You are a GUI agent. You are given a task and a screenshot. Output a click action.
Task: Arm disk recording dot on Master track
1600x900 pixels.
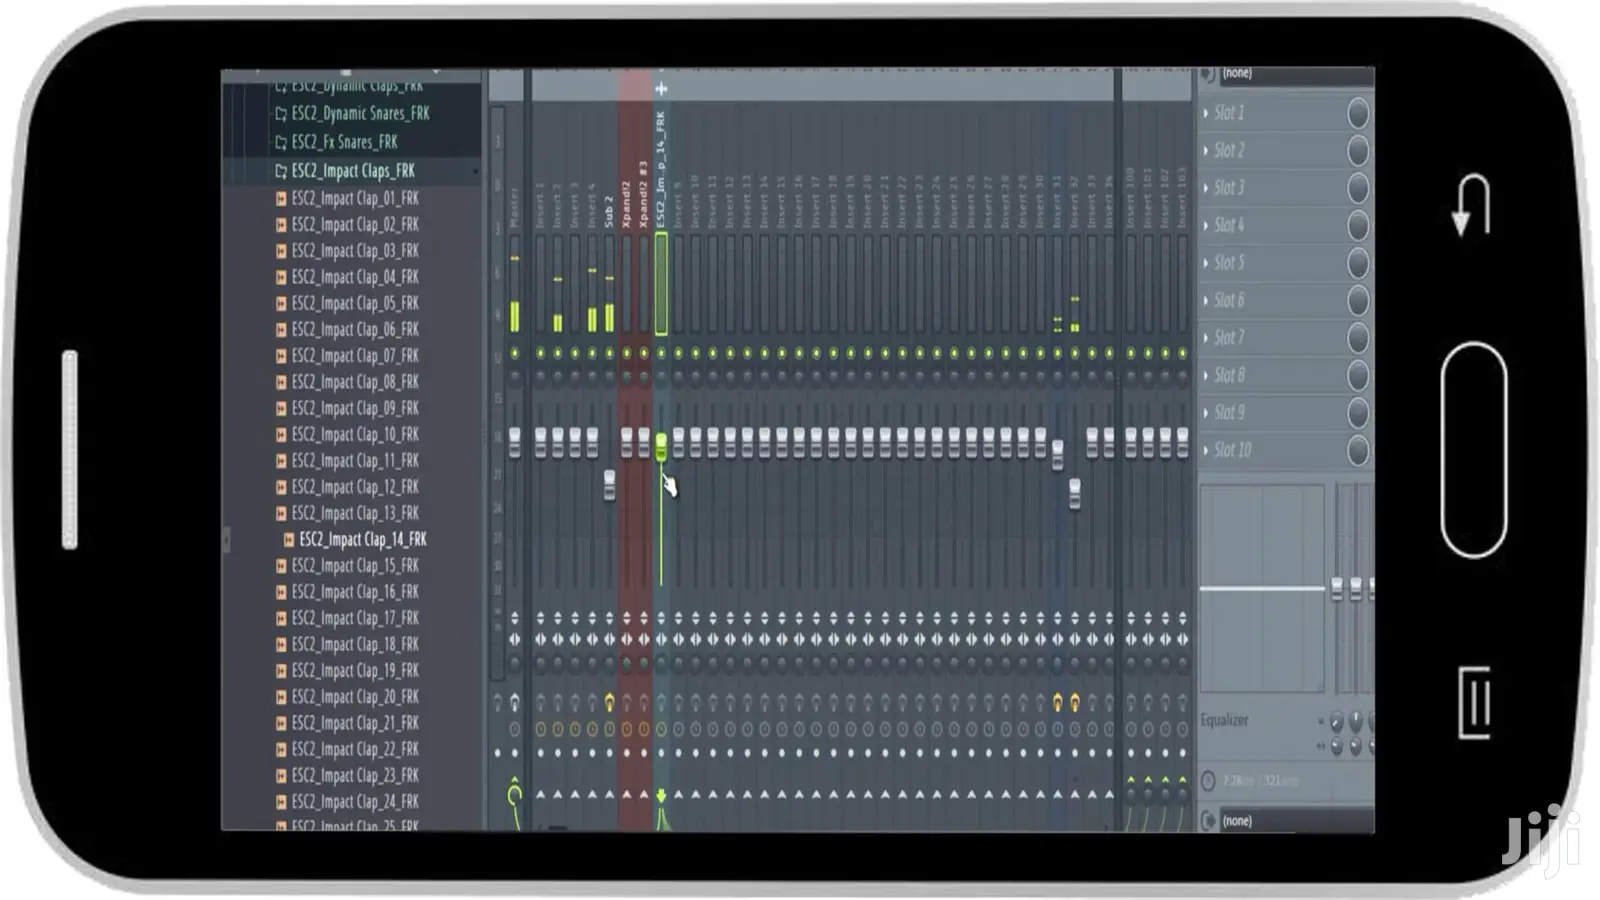[515, 754]
